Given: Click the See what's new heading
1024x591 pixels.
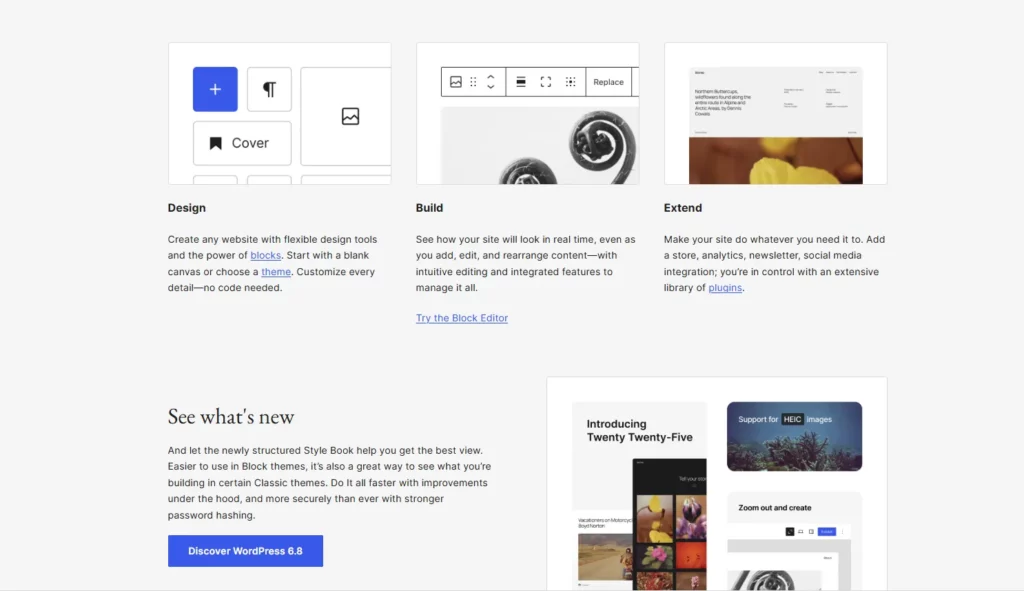Looking at the screenshot, I should click(231, 417).
